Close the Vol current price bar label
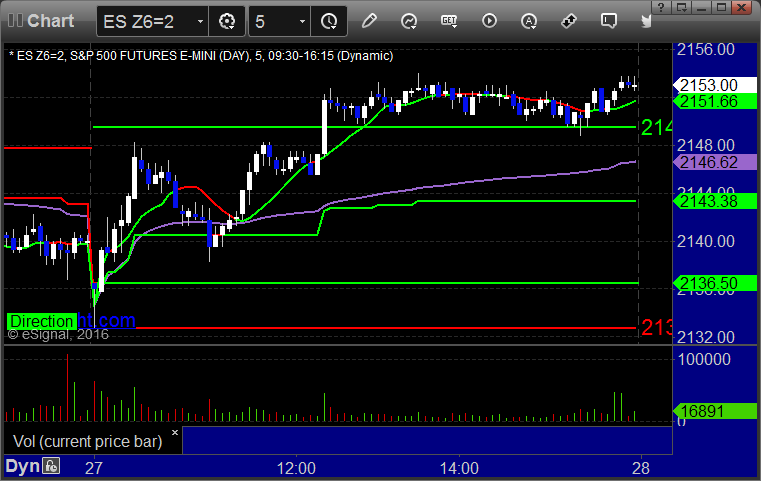 175,432
